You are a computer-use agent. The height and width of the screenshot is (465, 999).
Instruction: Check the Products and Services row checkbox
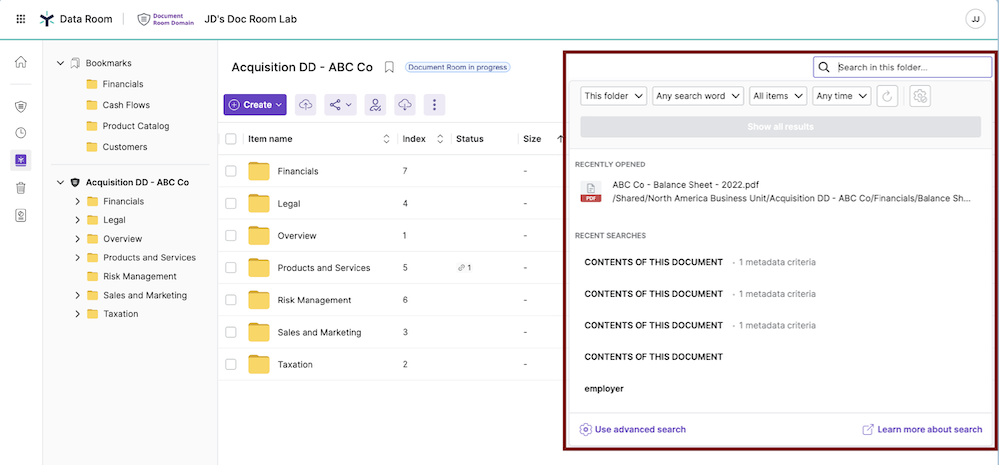click(x=231, y=268)
